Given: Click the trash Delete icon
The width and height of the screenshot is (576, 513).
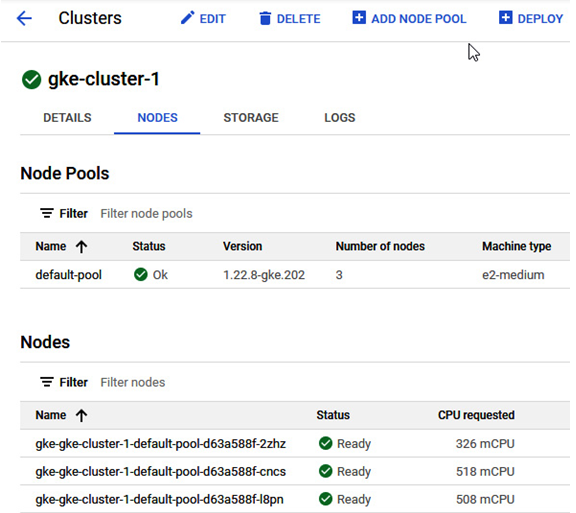Looking at the screenshot, I should pos(265,18).
